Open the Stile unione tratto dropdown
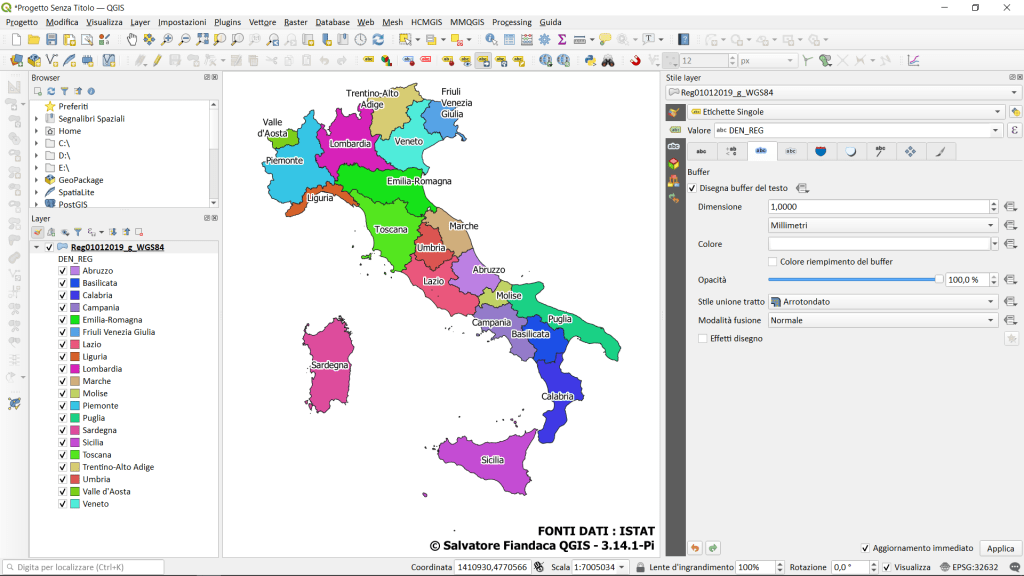Viewport: 1024px width, 576px height. 883,301
